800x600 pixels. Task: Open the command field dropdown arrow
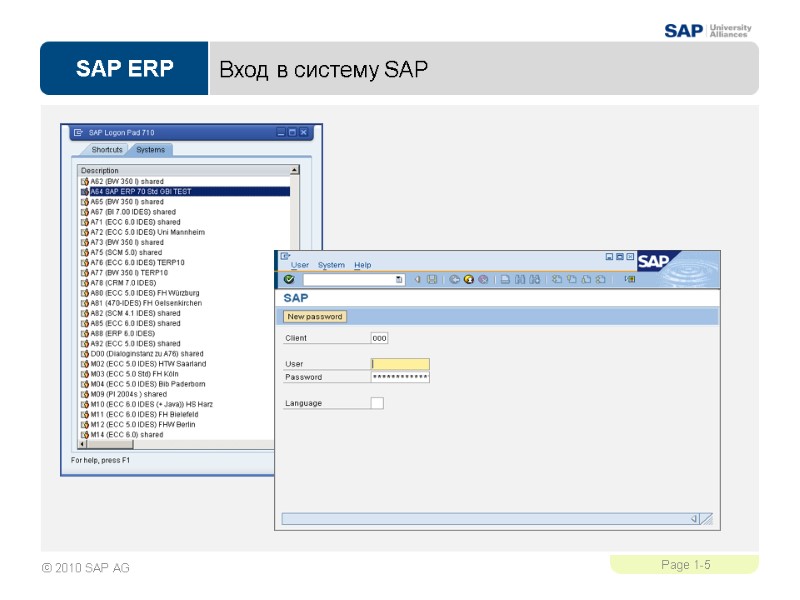[399, 281]
